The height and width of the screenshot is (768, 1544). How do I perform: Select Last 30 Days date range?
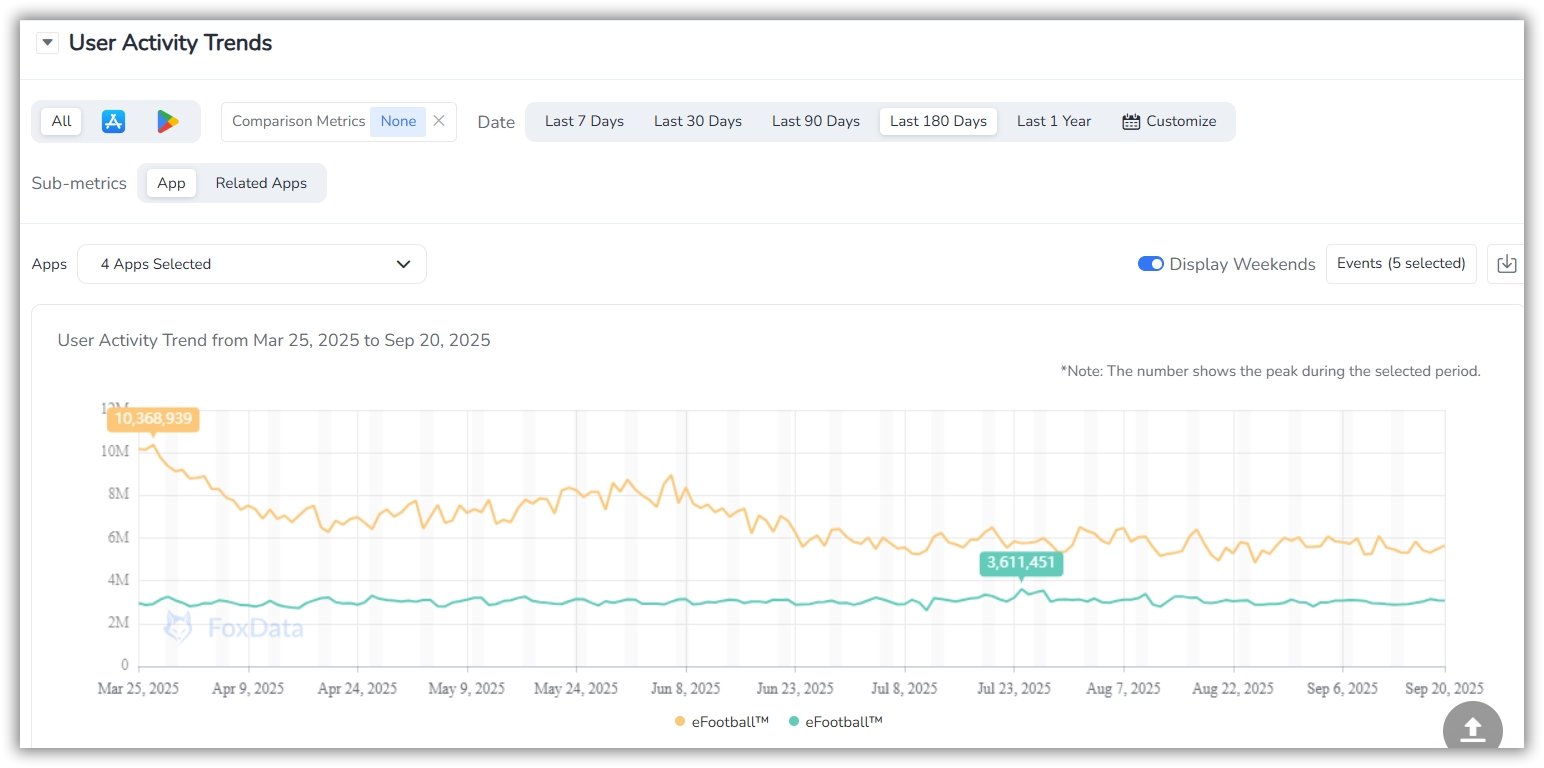[698, 121]
